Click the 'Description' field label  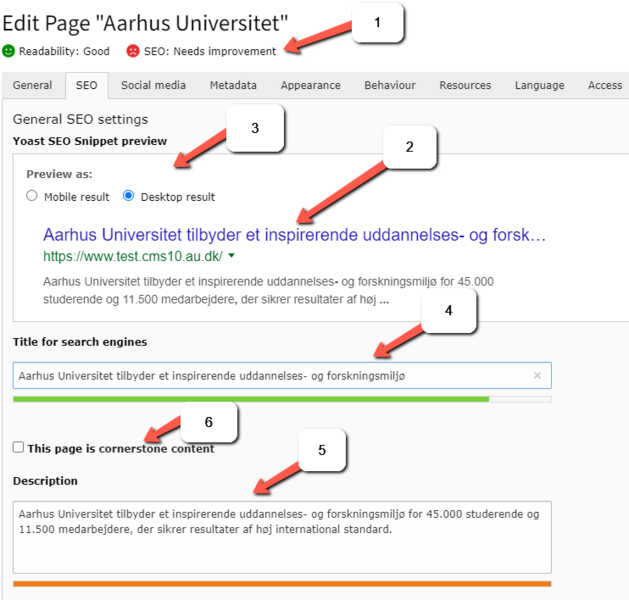click(x=45, y=481)
